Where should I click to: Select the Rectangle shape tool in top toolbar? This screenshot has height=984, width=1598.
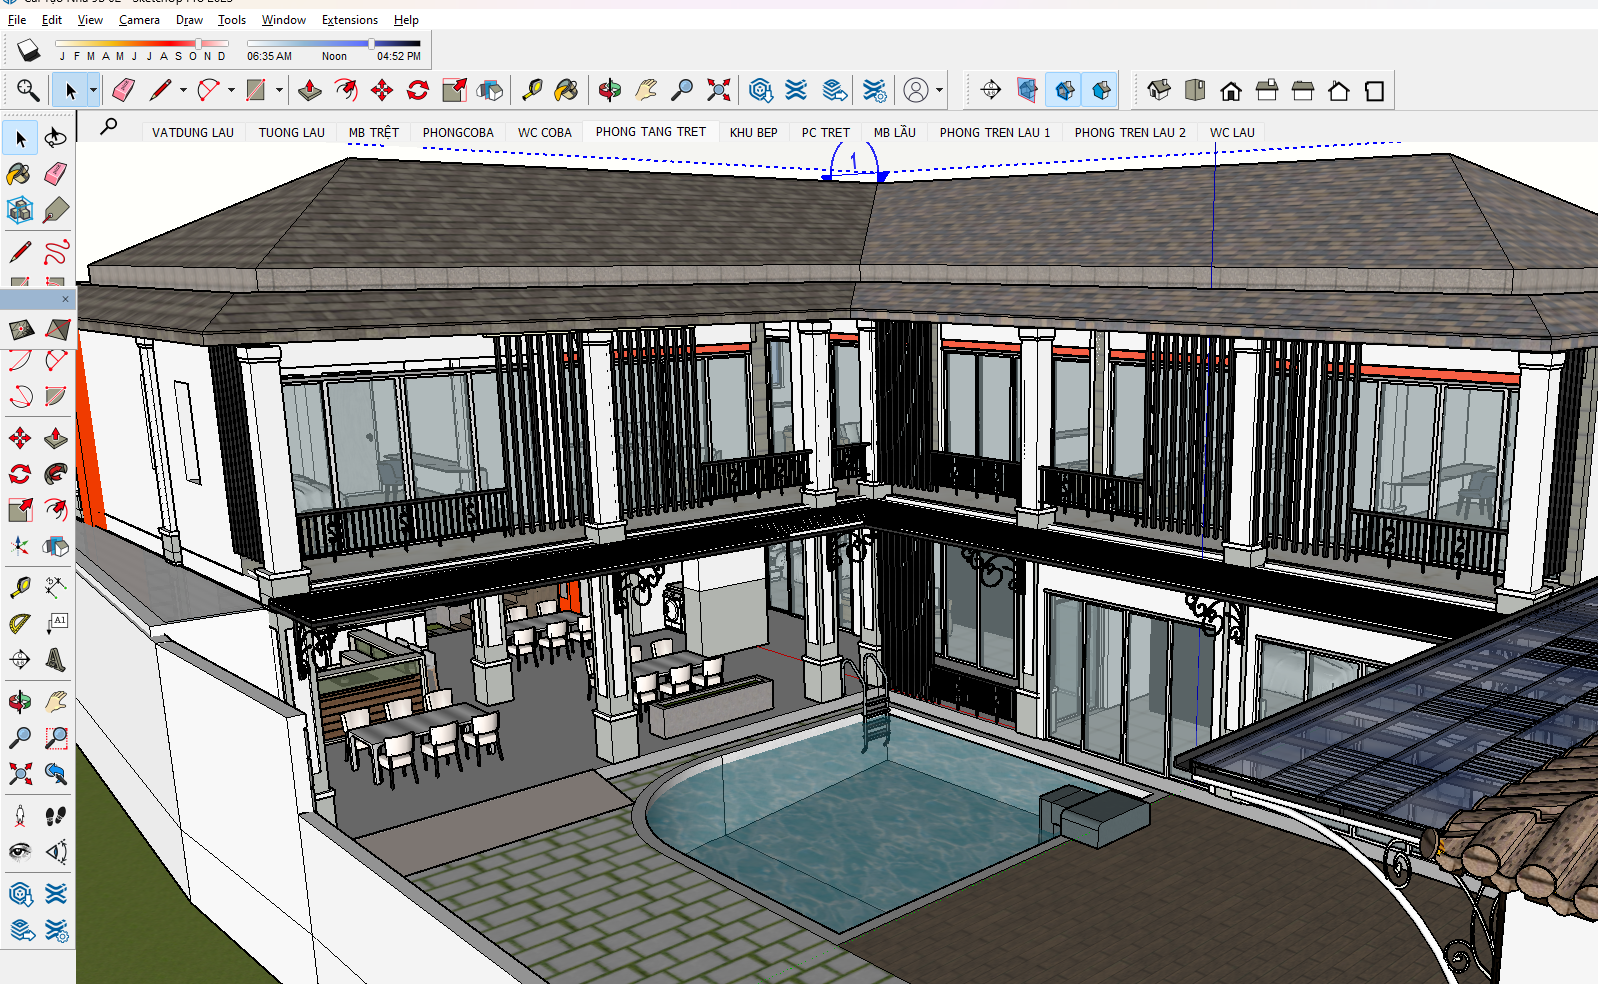click(256, 90)
